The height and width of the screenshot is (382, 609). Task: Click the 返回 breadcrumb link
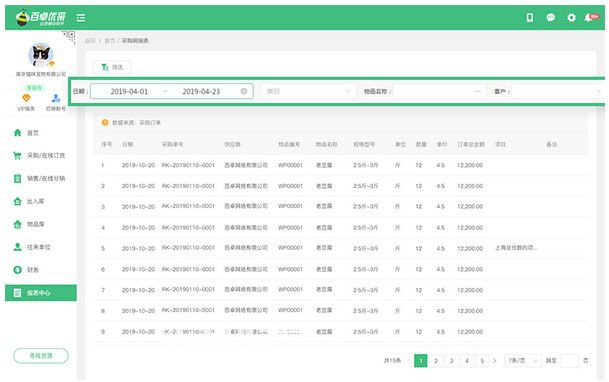(x=90, y=40)
